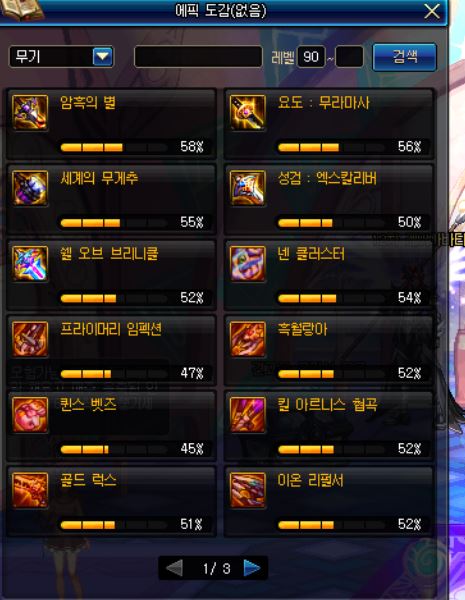
Task: Select the 킬 아르니스 협곡 icon
Action: [x=248, y=414]
